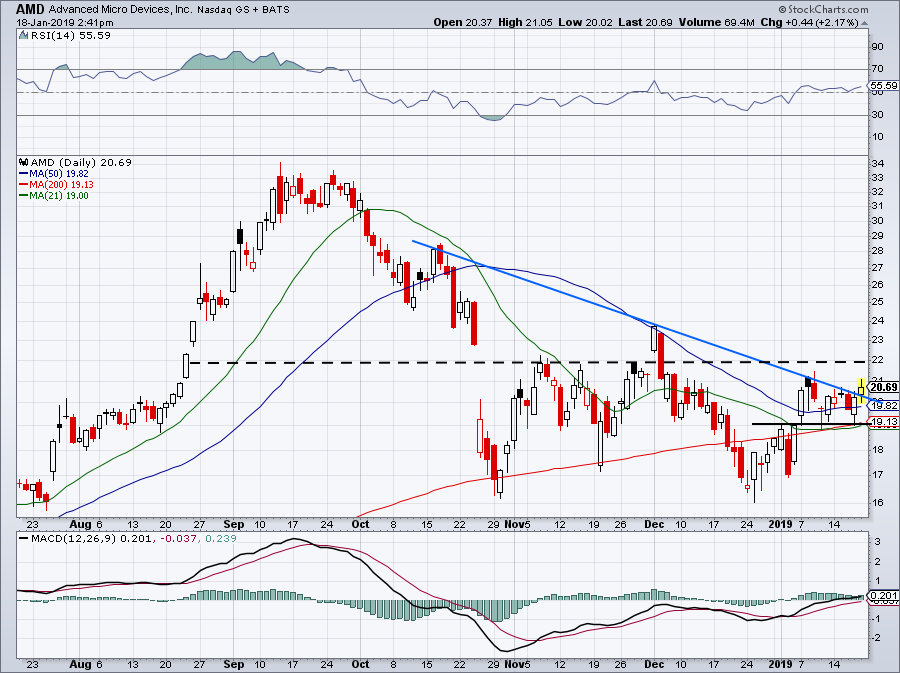Image resolution: width=900 pixels, height=673 pixels.
Task: Click the AMD (Daily) 20.69 legend label
Action: coord(81,162)
